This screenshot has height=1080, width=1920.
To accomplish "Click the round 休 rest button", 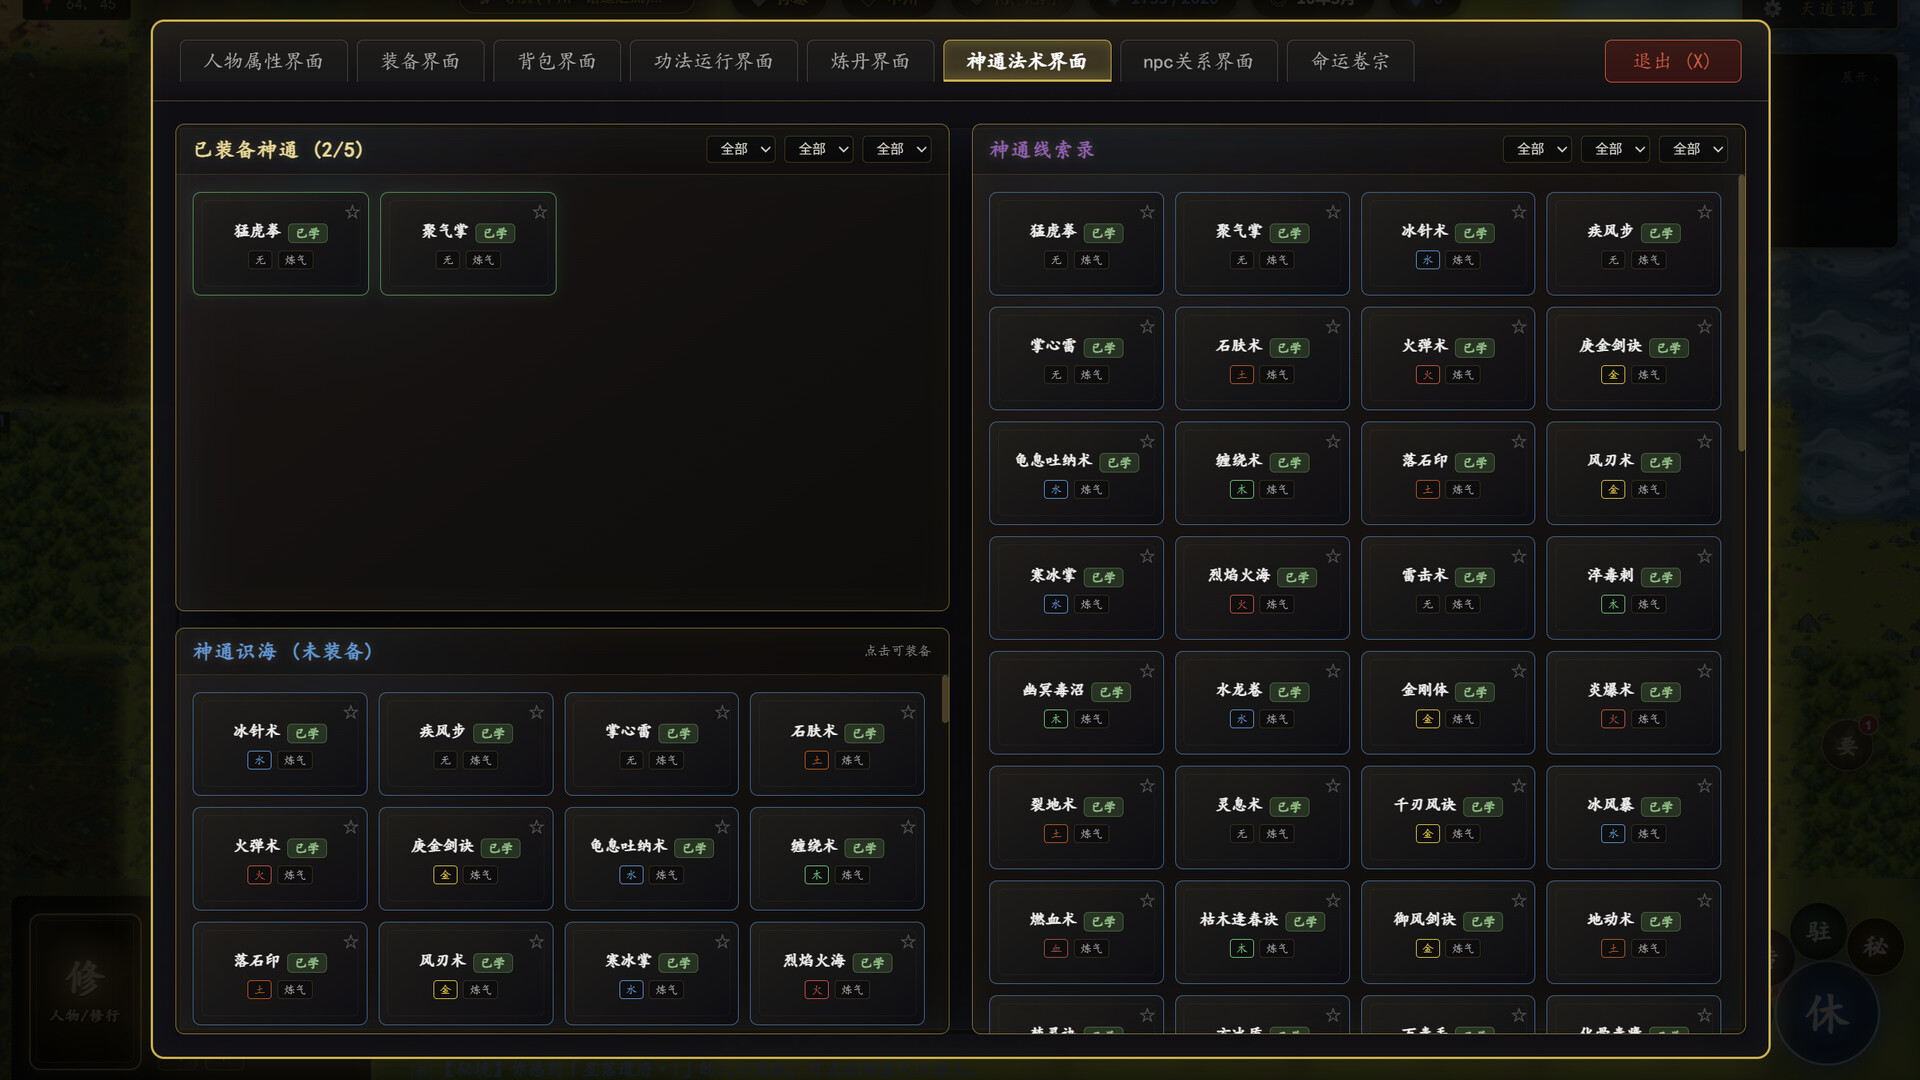I will click(x=1826, y=1013).
